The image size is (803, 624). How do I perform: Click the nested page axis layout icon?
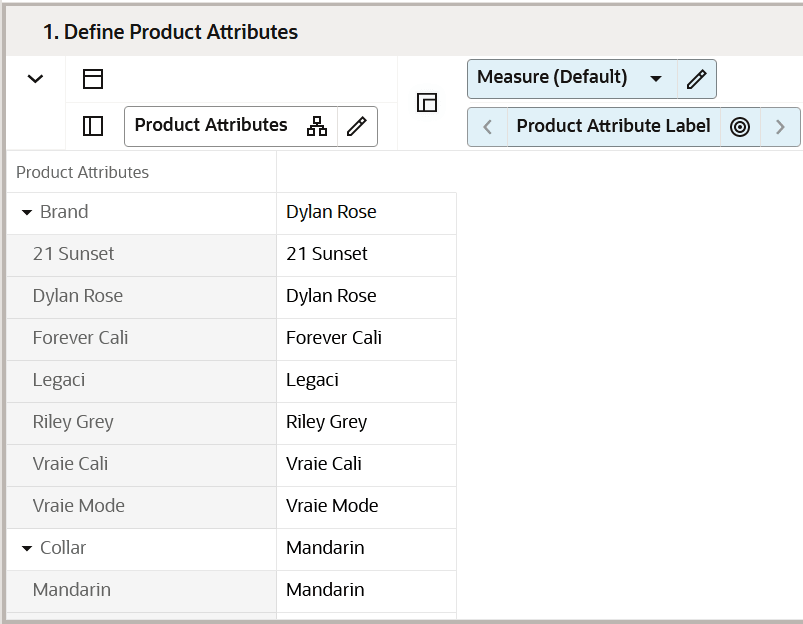pyautogui.click(x=428, y=102)
